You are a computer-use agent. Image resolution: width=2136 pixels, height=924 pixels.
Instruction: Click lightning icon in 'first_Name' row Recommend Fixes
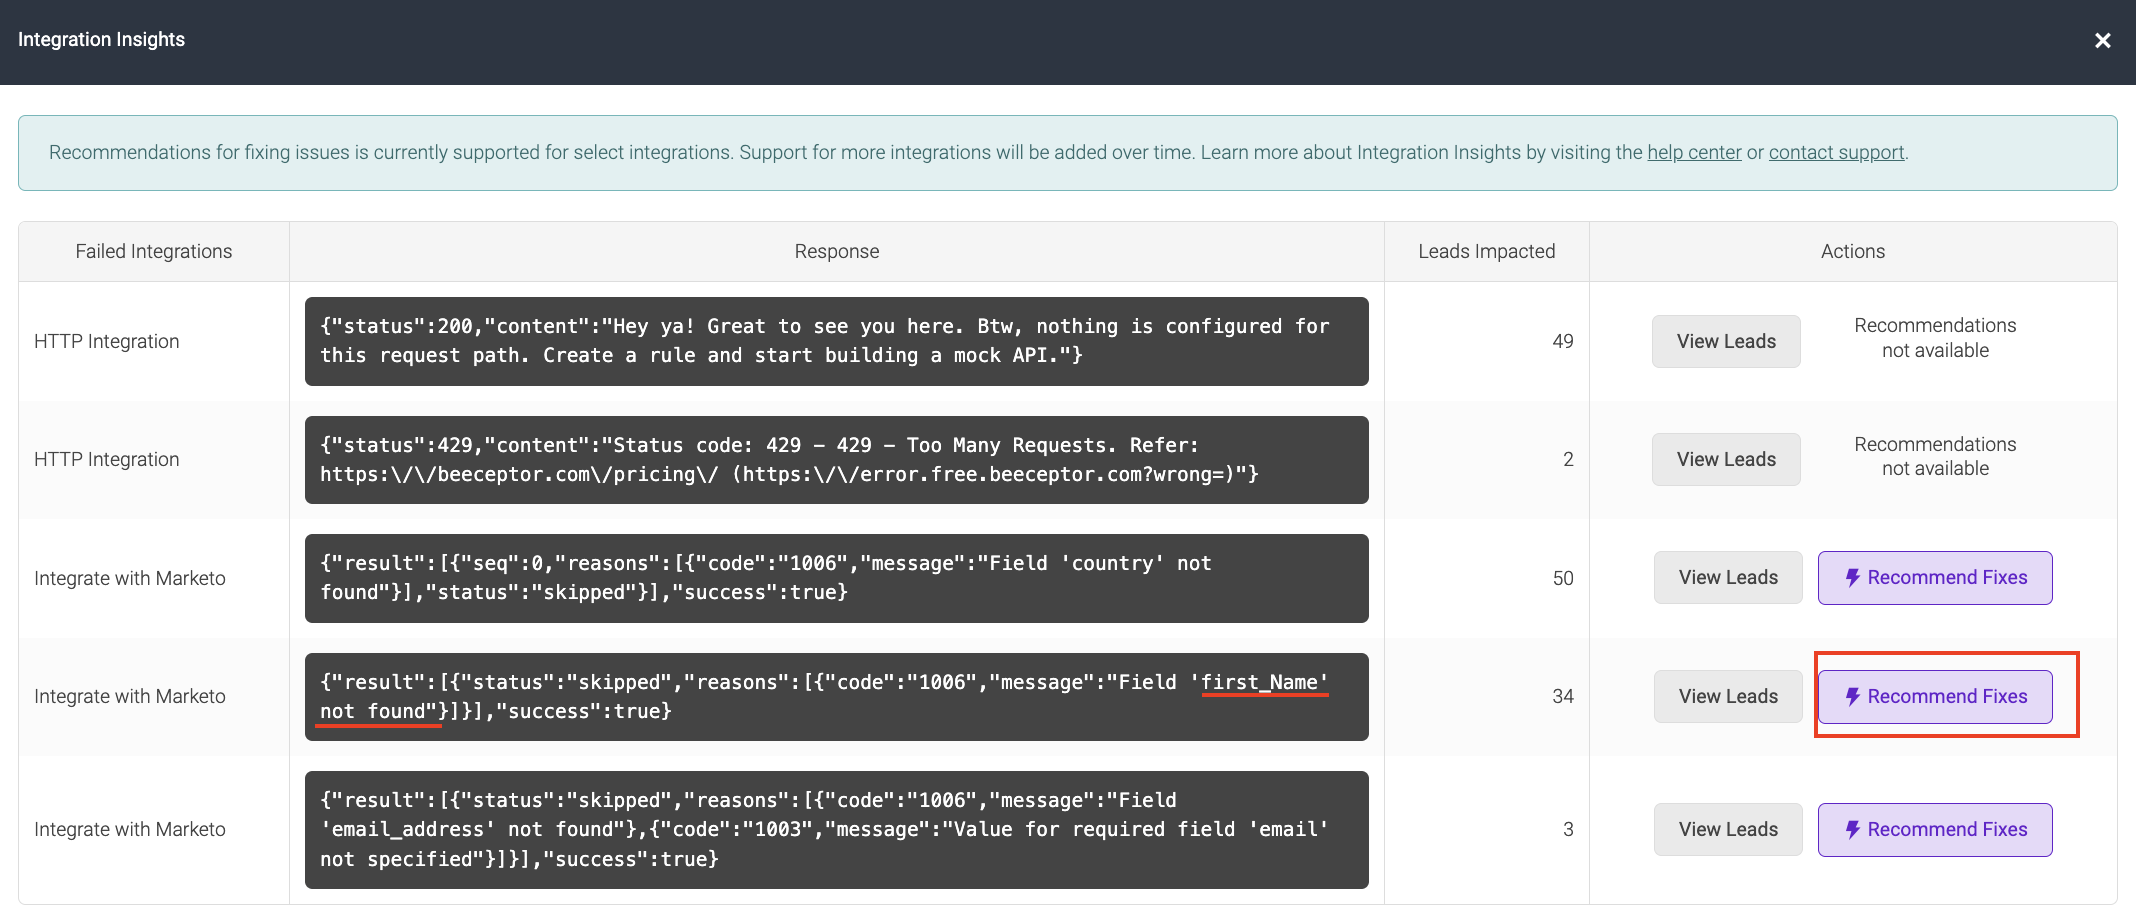(x=1852, y=697)
